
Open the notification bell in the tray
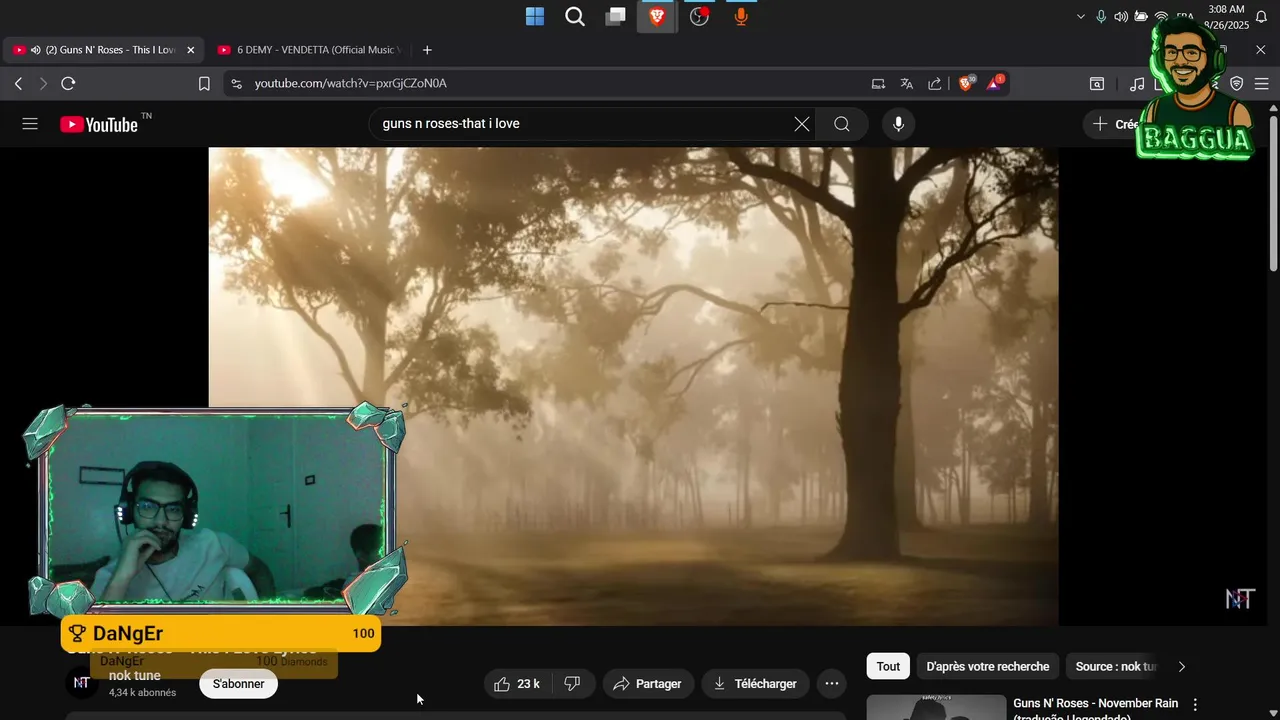tap(1261, 17)
